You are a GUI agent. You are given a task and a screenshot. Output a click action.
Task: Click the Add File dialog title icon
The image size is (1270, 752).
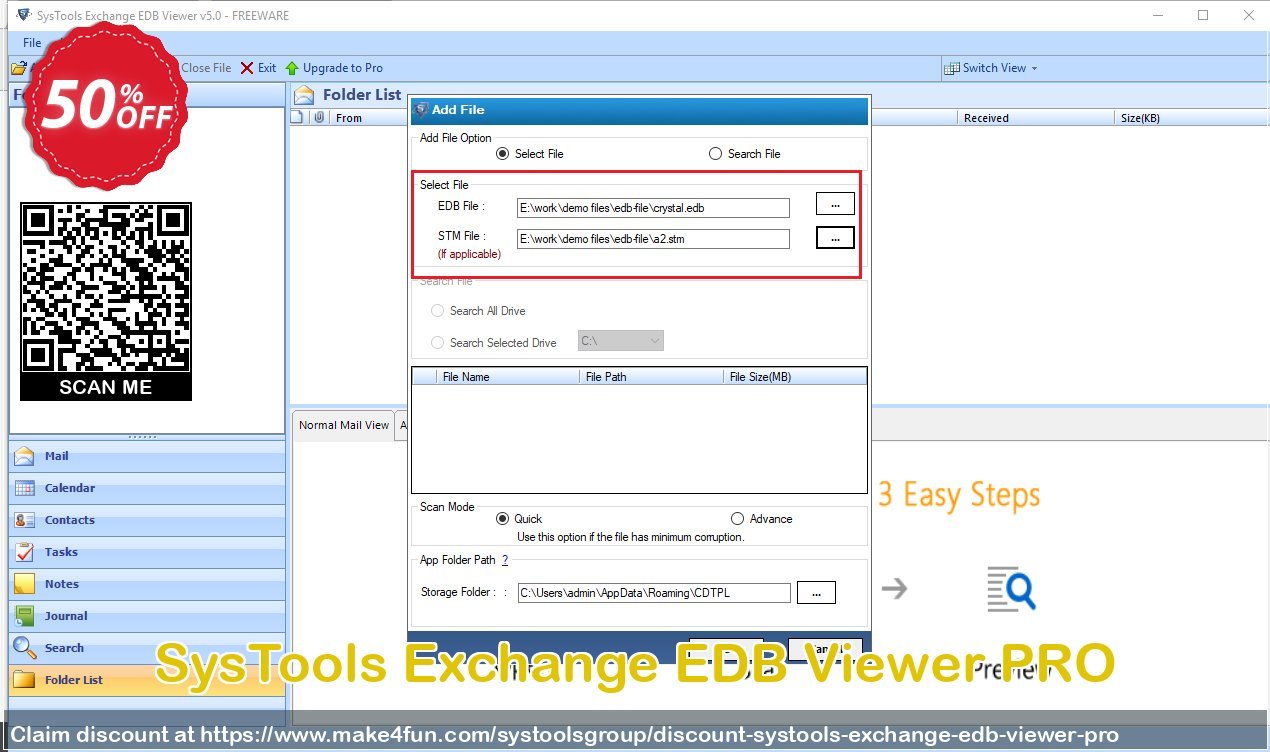[421, 110]
